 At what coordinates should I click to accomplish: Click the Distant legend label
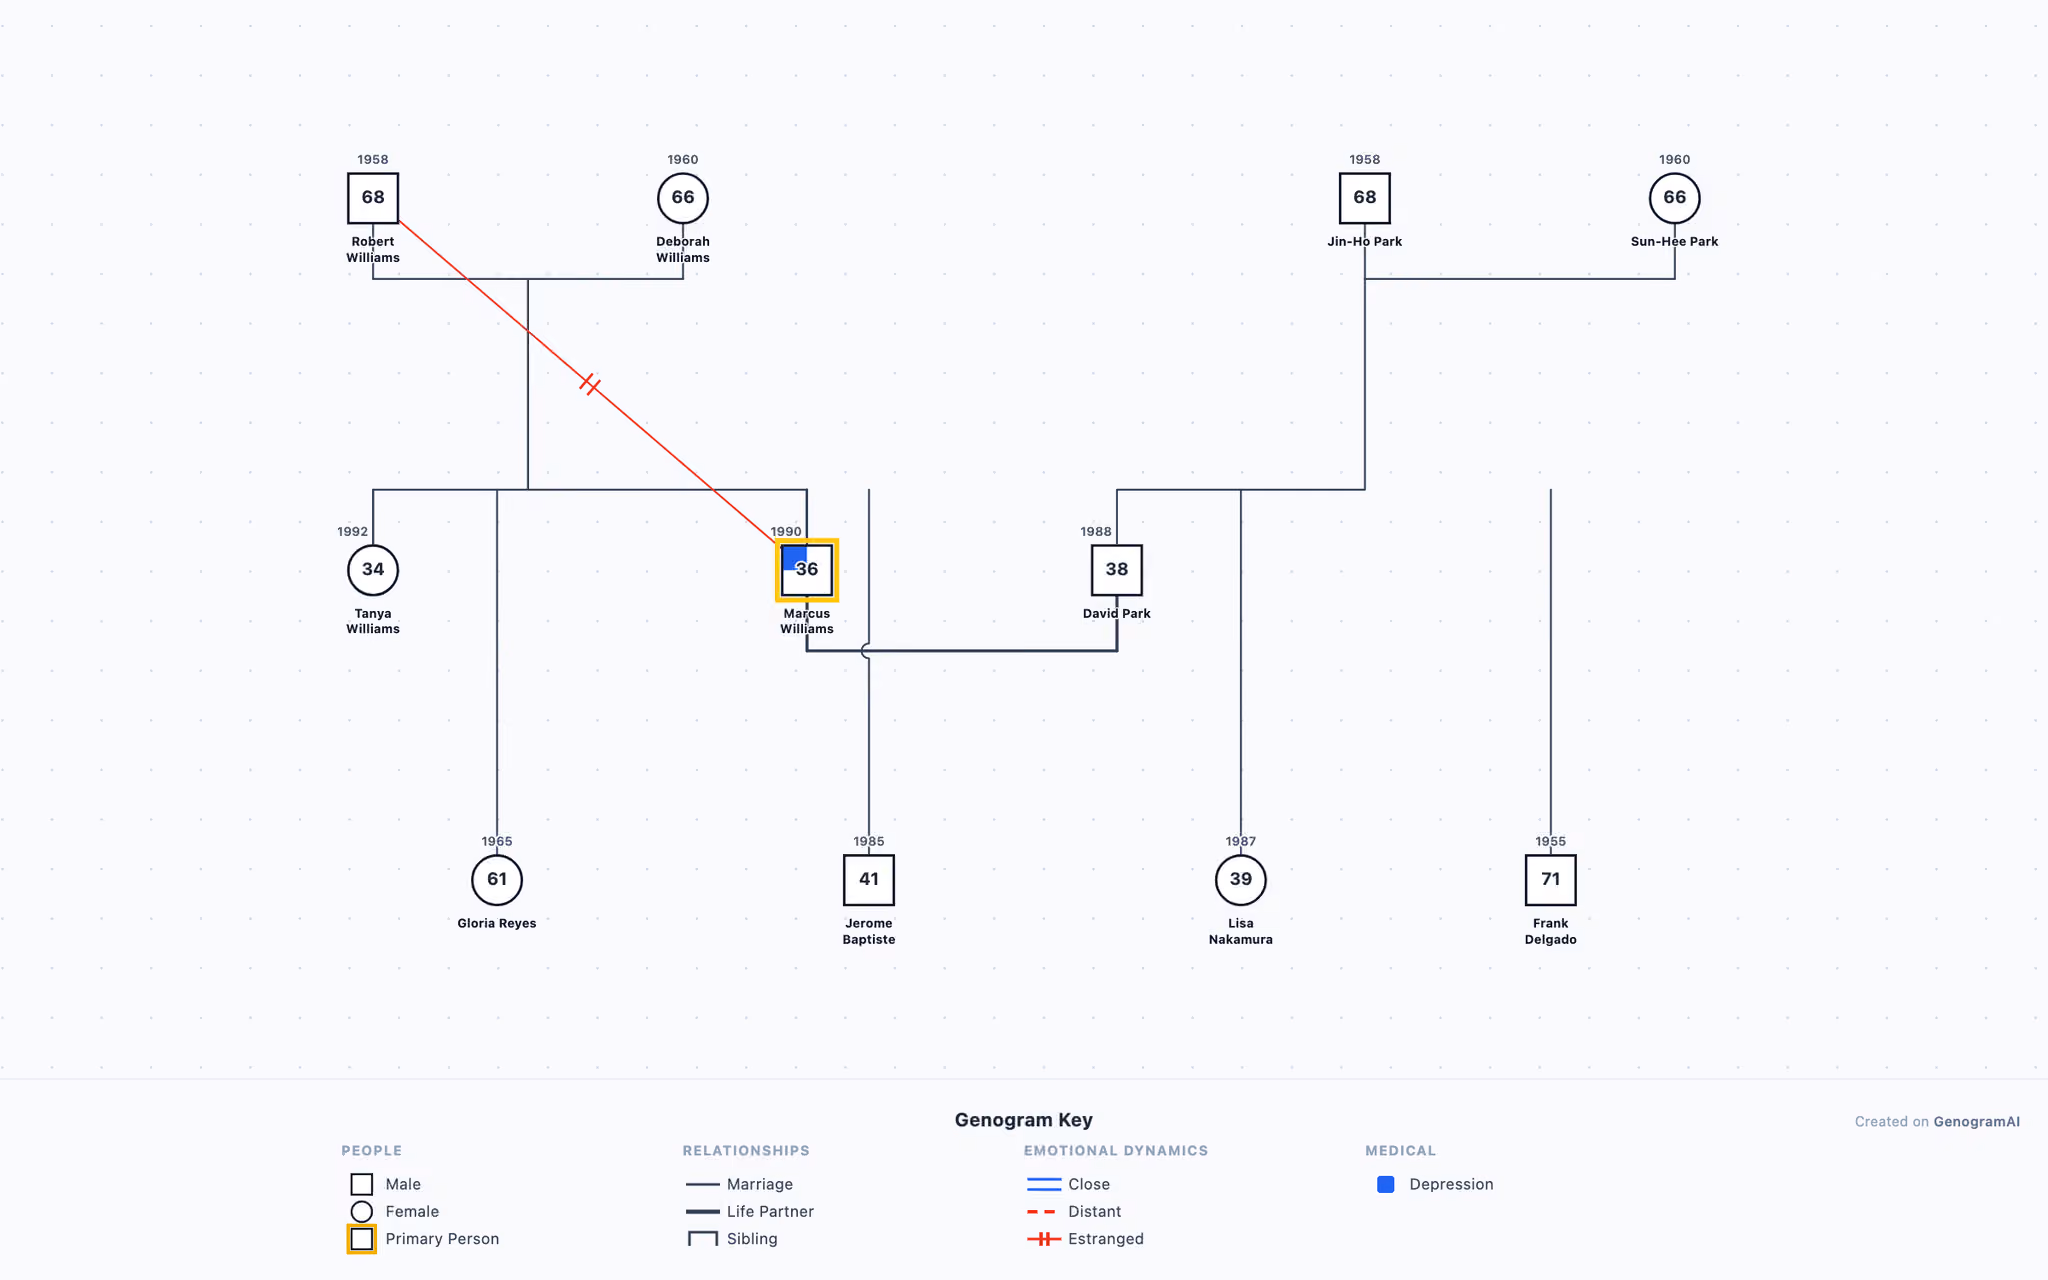pyautogui.click(x=1094, y=1211)
